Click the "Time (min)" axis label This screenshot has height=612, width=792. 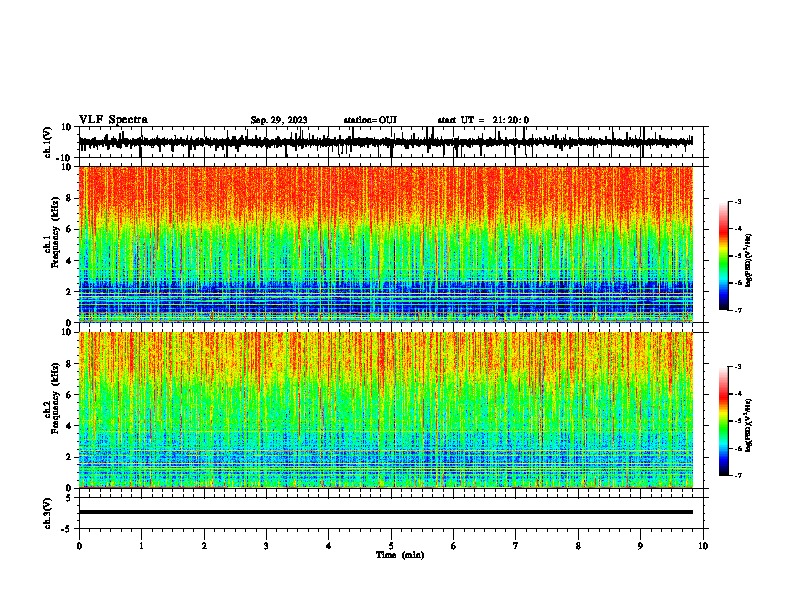pos(400,555)
